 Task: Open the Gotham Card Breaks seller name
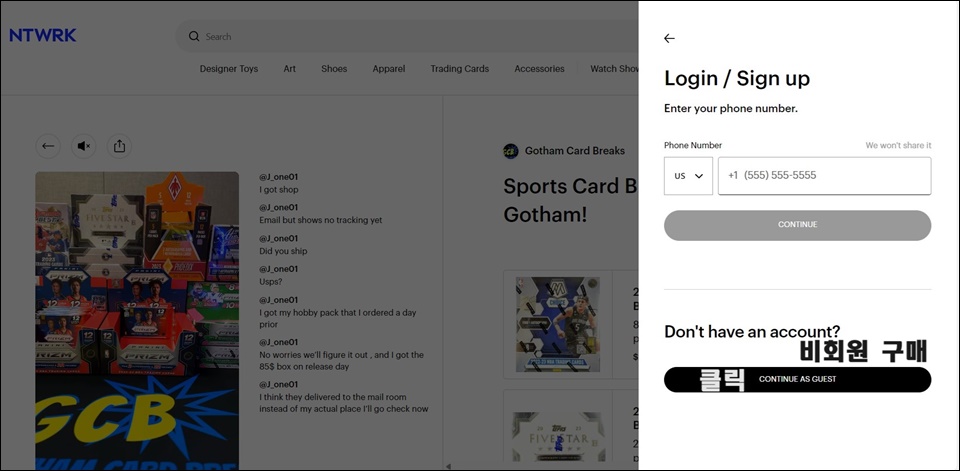[575, 151]
